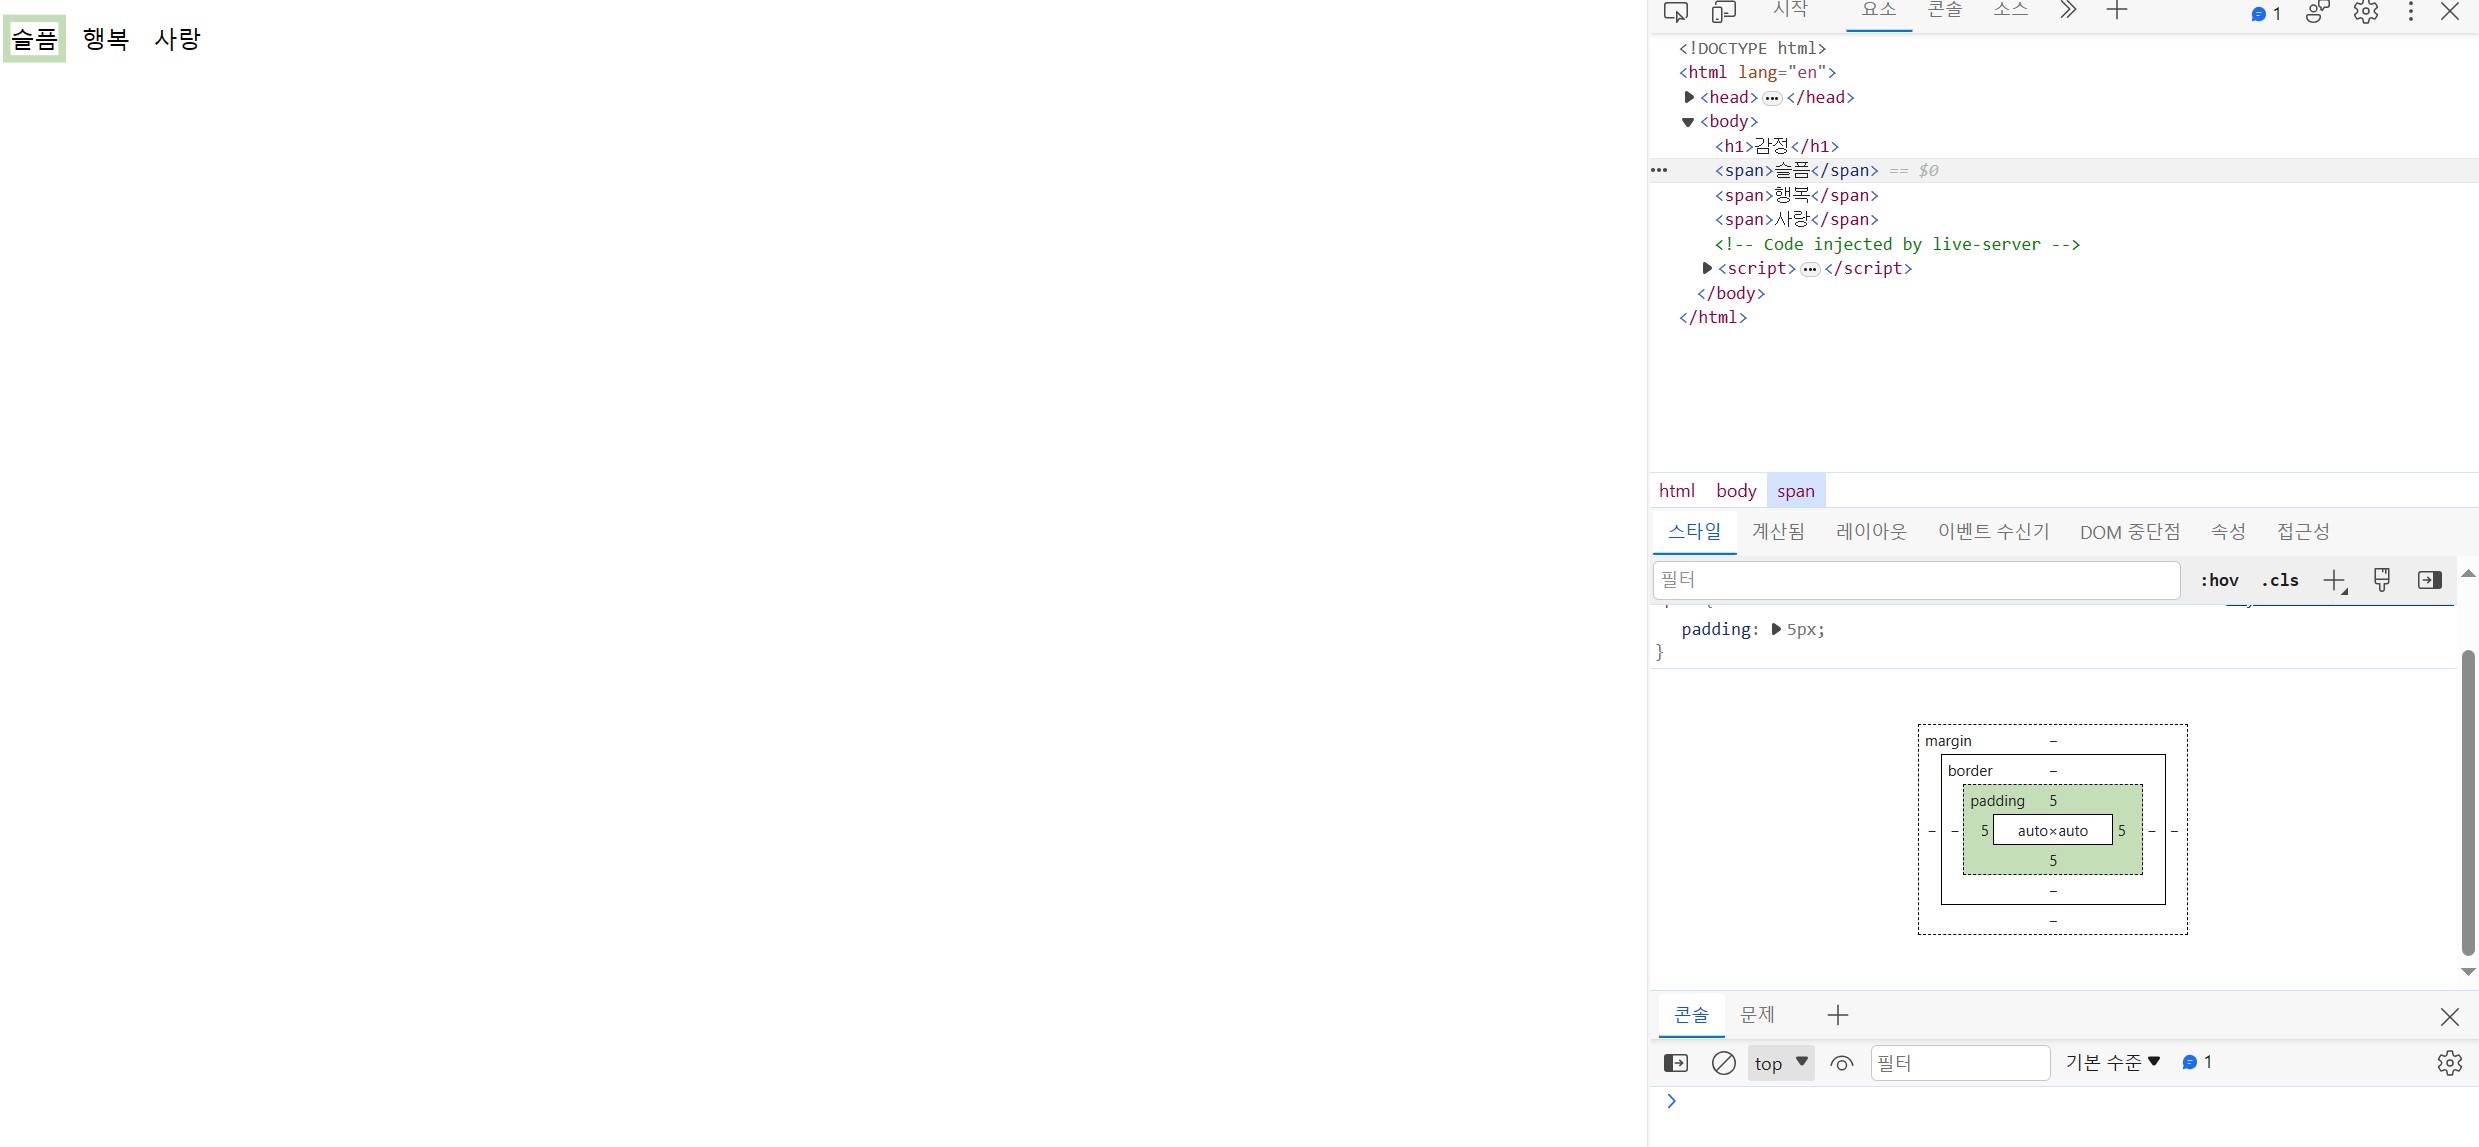The height and width of the screenshot is (1147, 2479).
Task: Add a new DevTools tool with plus icon
Action: pos(2117,11)
